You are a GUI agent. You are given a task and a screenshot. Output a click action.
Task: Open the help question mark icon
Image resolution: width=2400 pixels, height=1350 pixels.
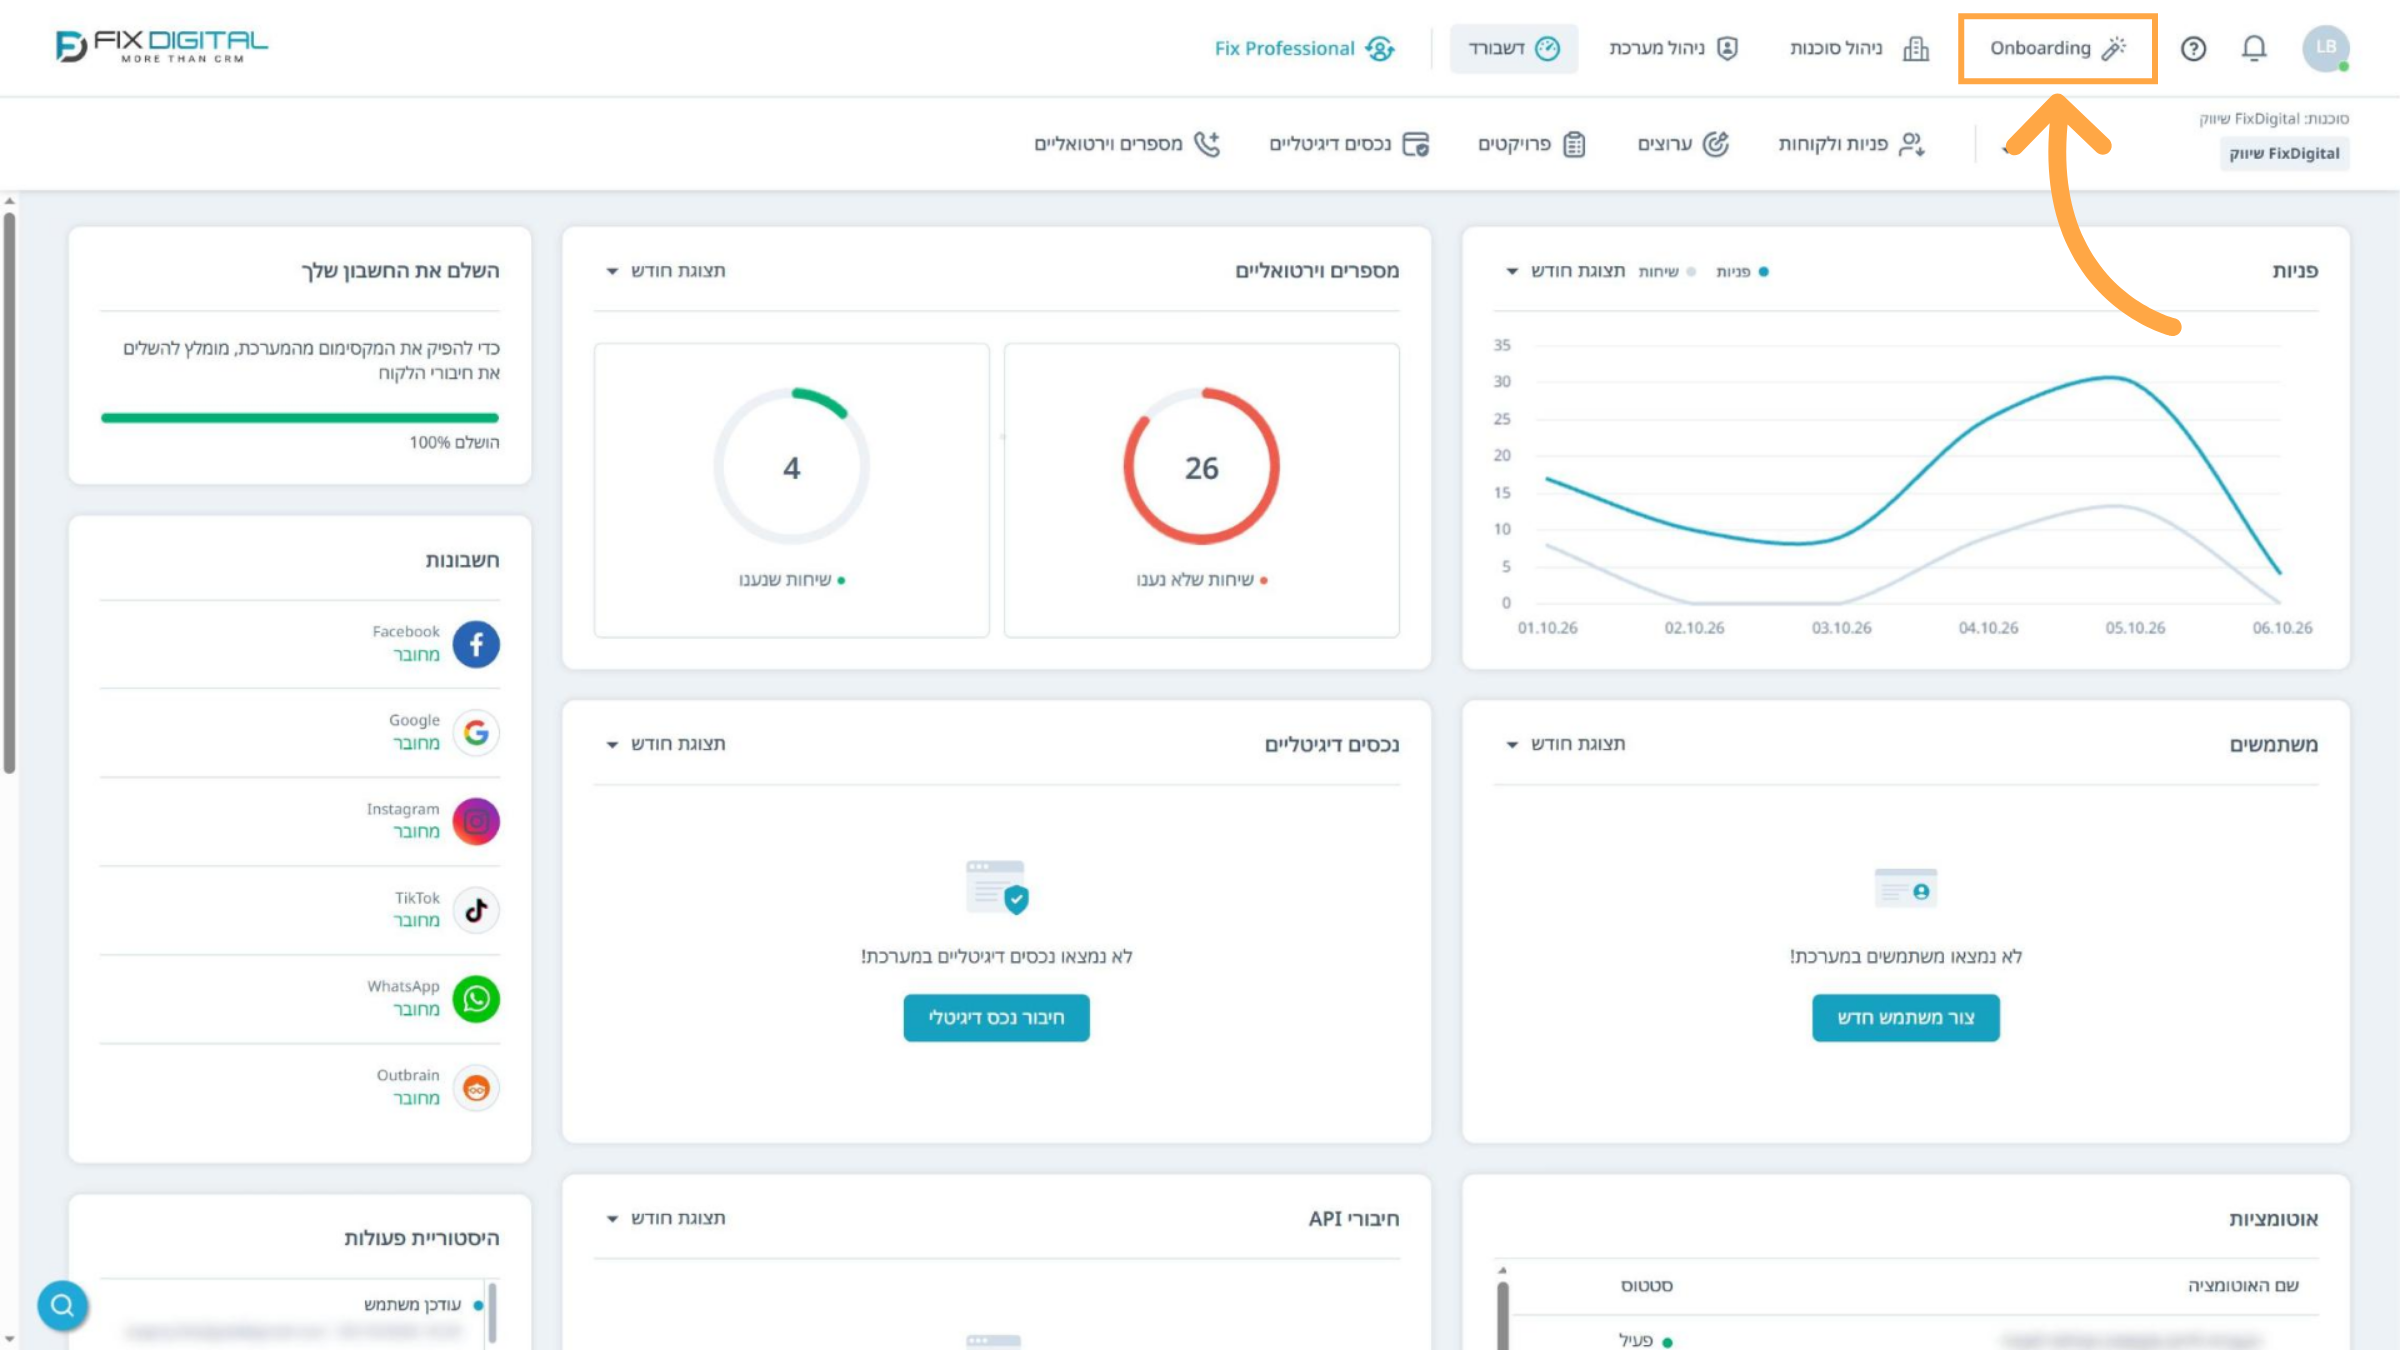2193,48
